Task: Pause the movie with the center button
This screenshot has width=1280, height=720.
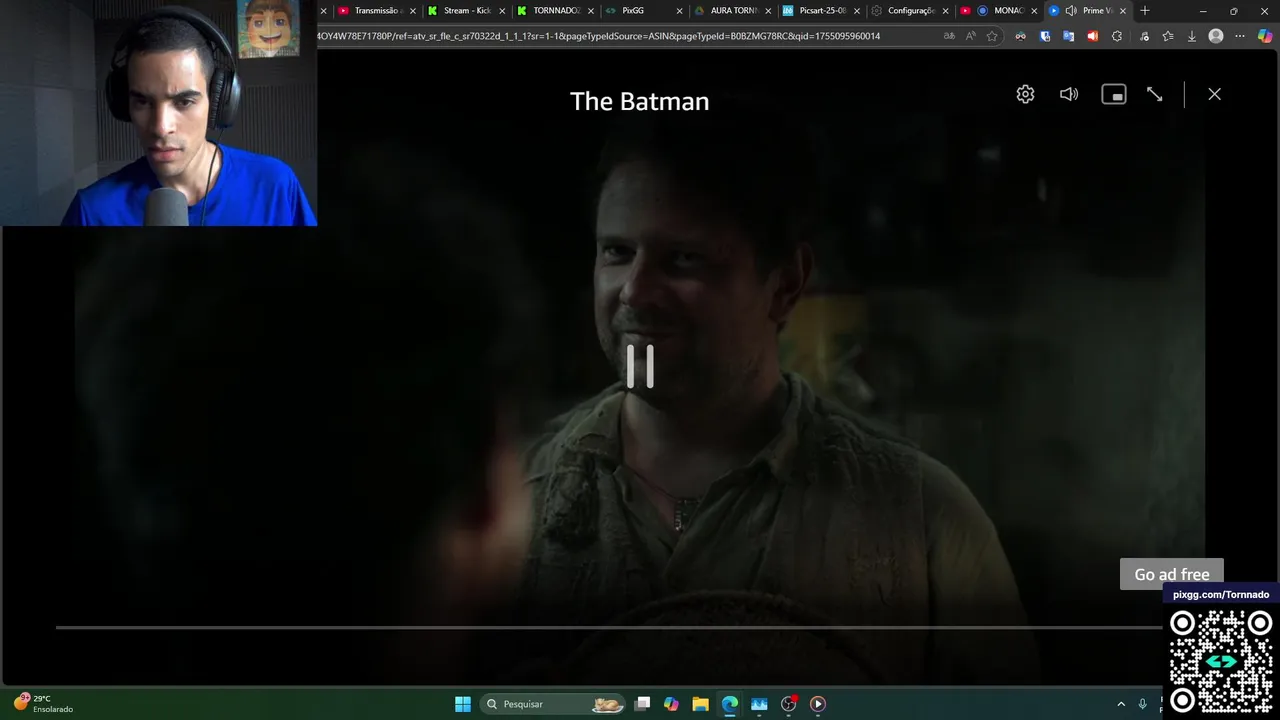Action: (x=640, y=367)
